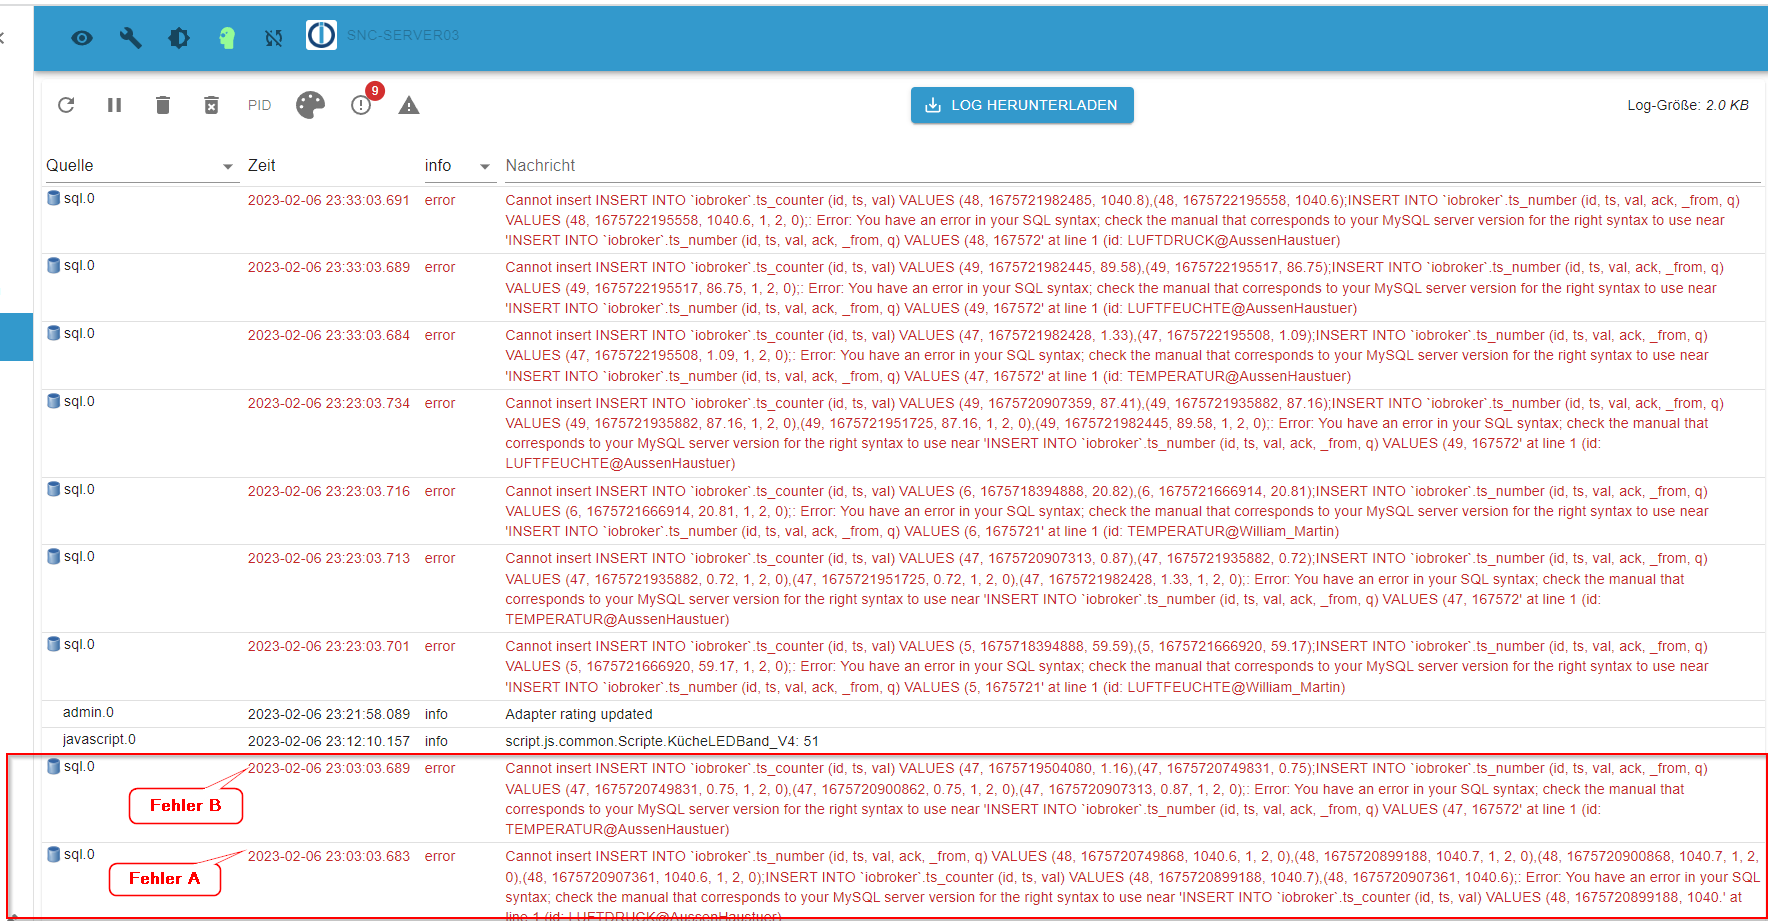Delete log on disk with crossed trash icon

coord(211,105)
